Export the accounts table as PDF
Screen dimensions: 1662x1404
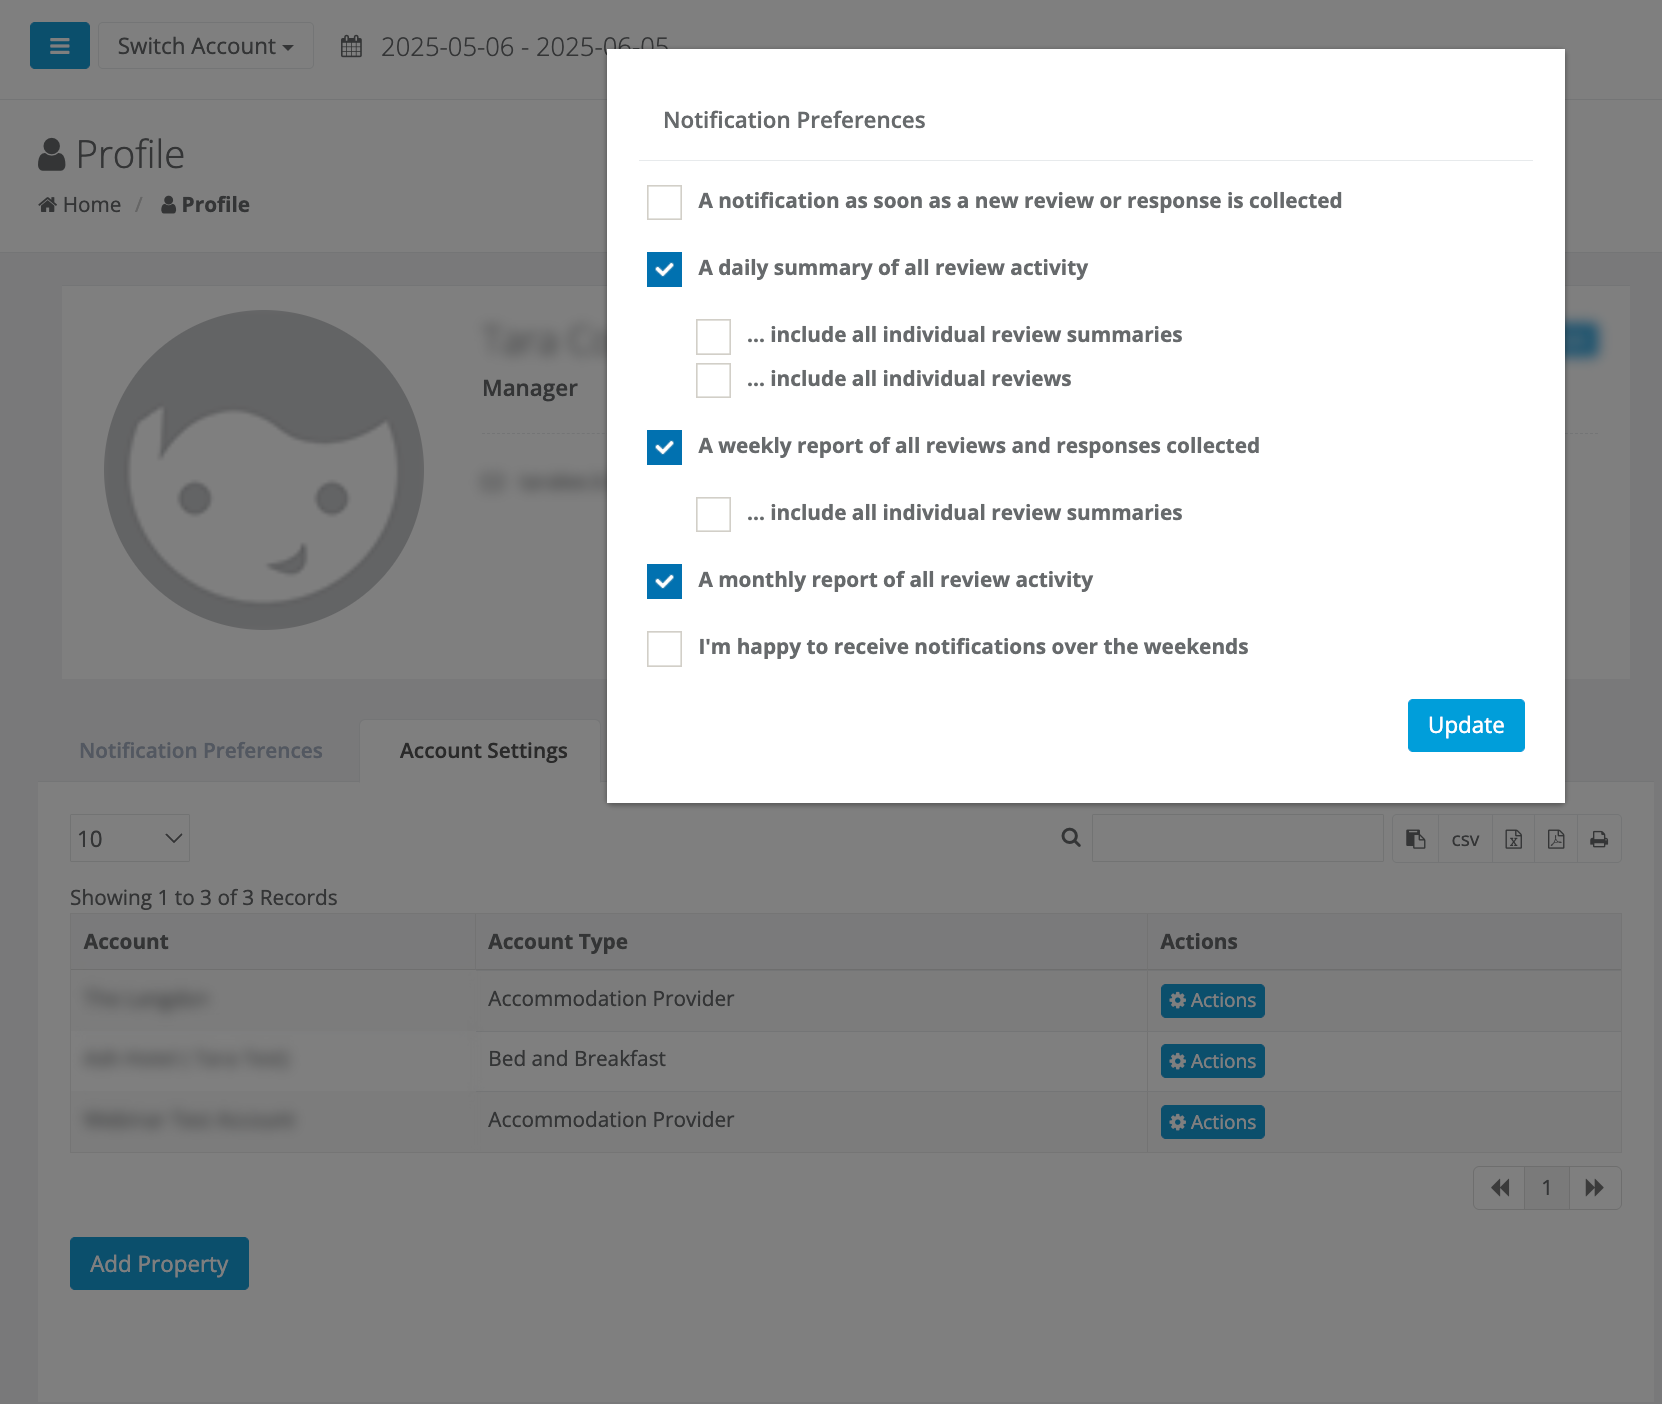[1556, 838]
